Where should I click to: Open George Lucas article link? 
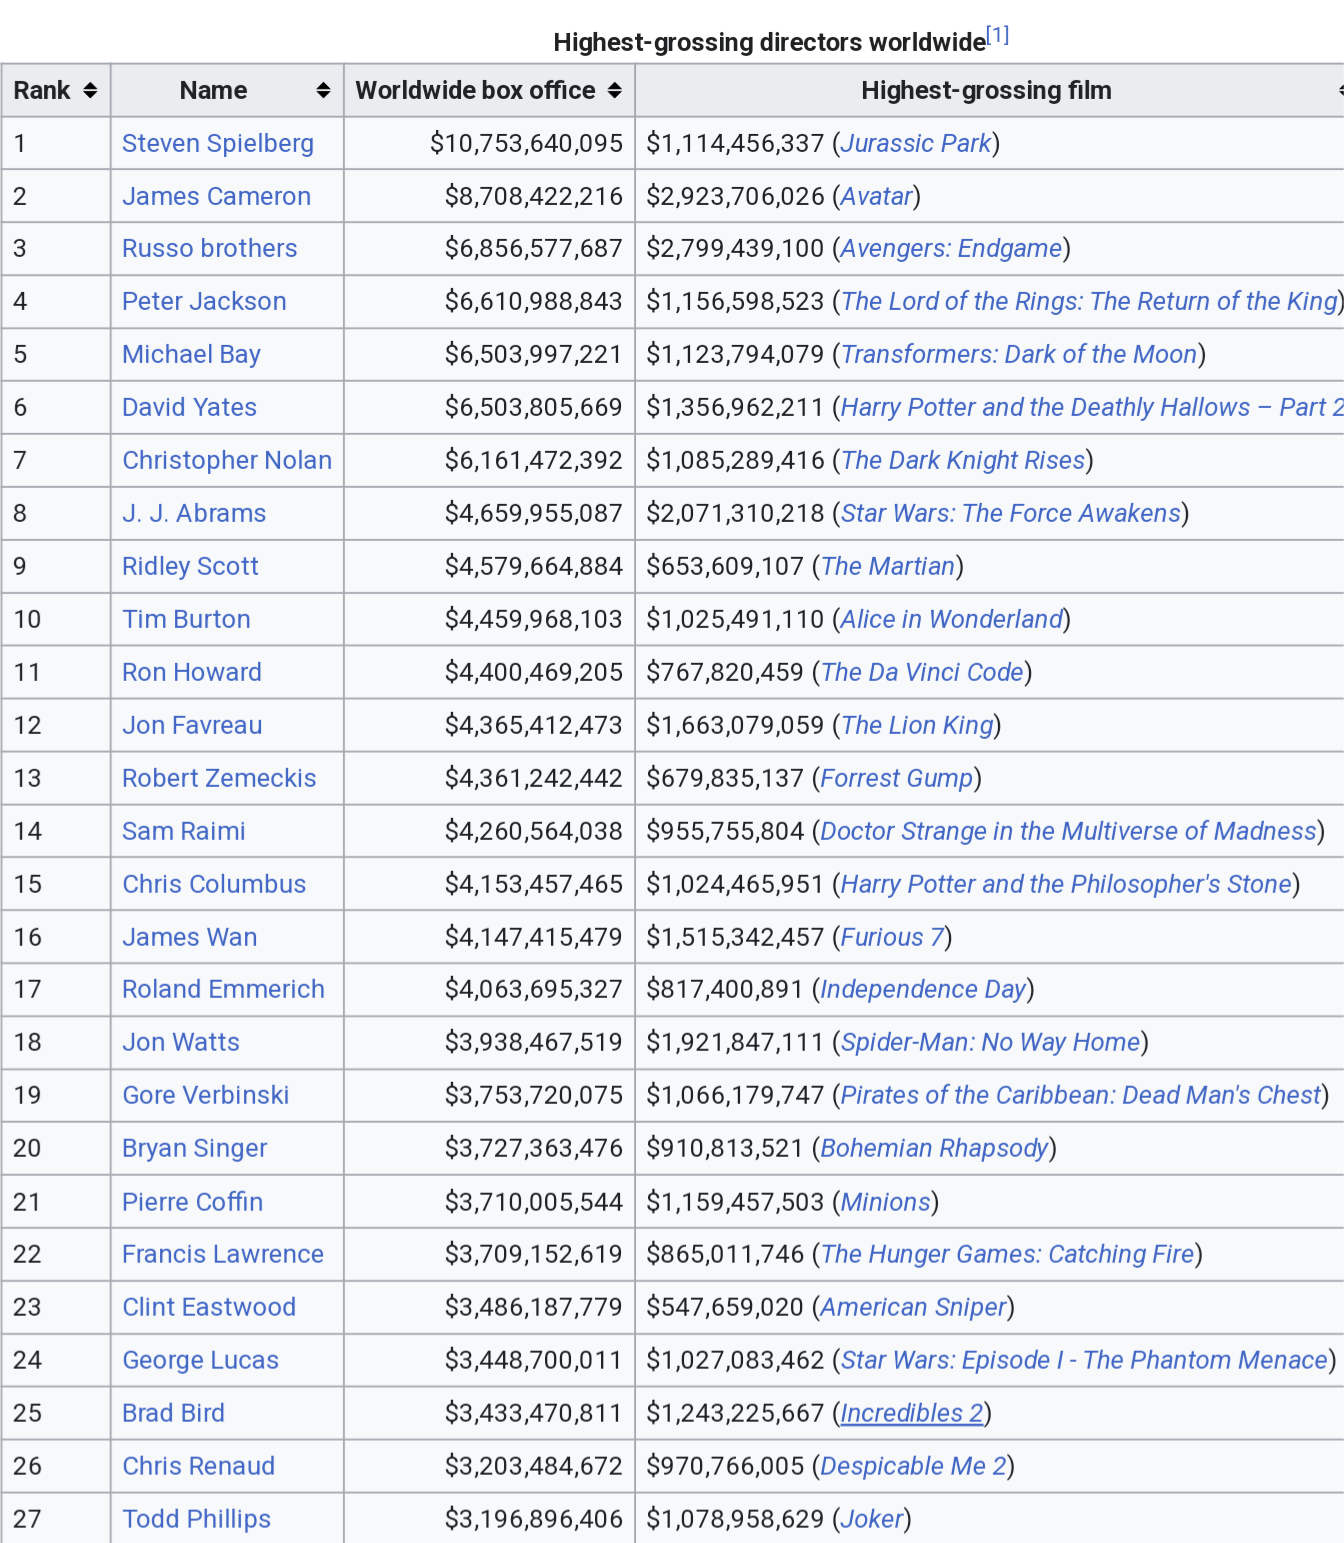click(x=201, y=1361)
